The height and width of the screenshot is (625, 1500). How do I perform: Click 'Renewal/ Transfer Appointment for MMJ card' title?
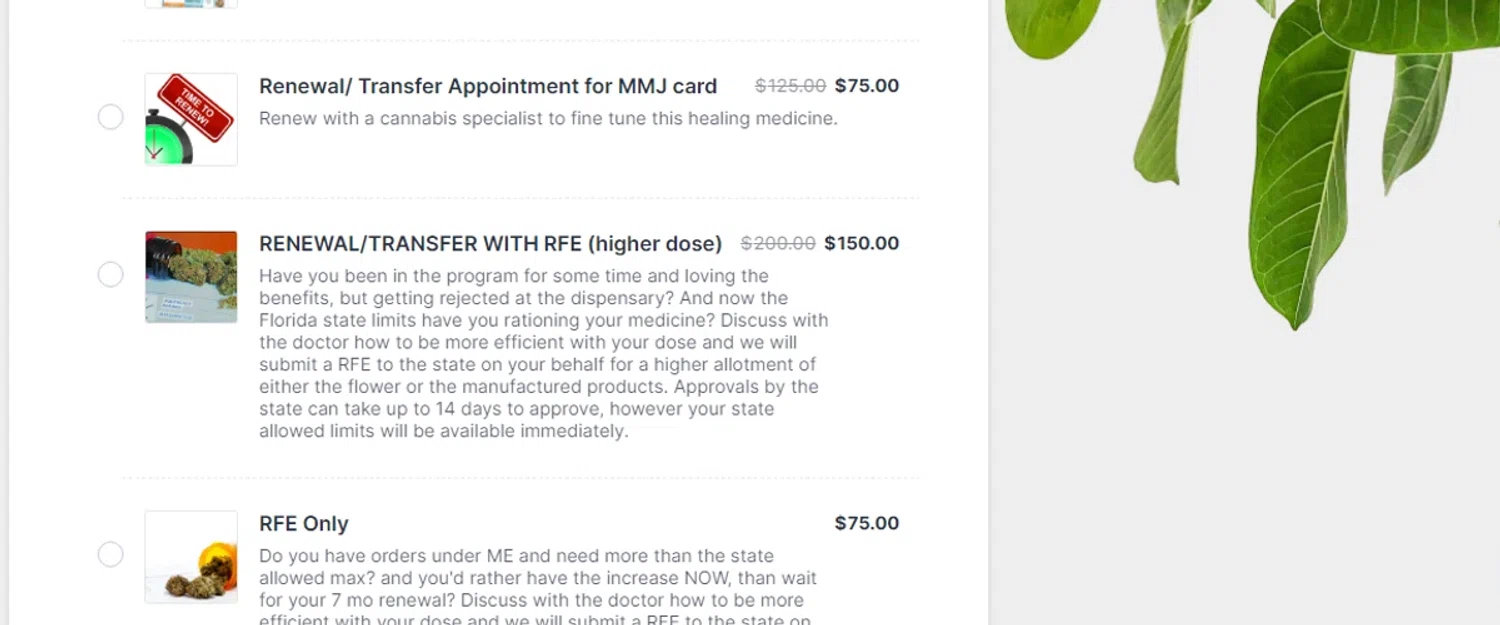488,86
